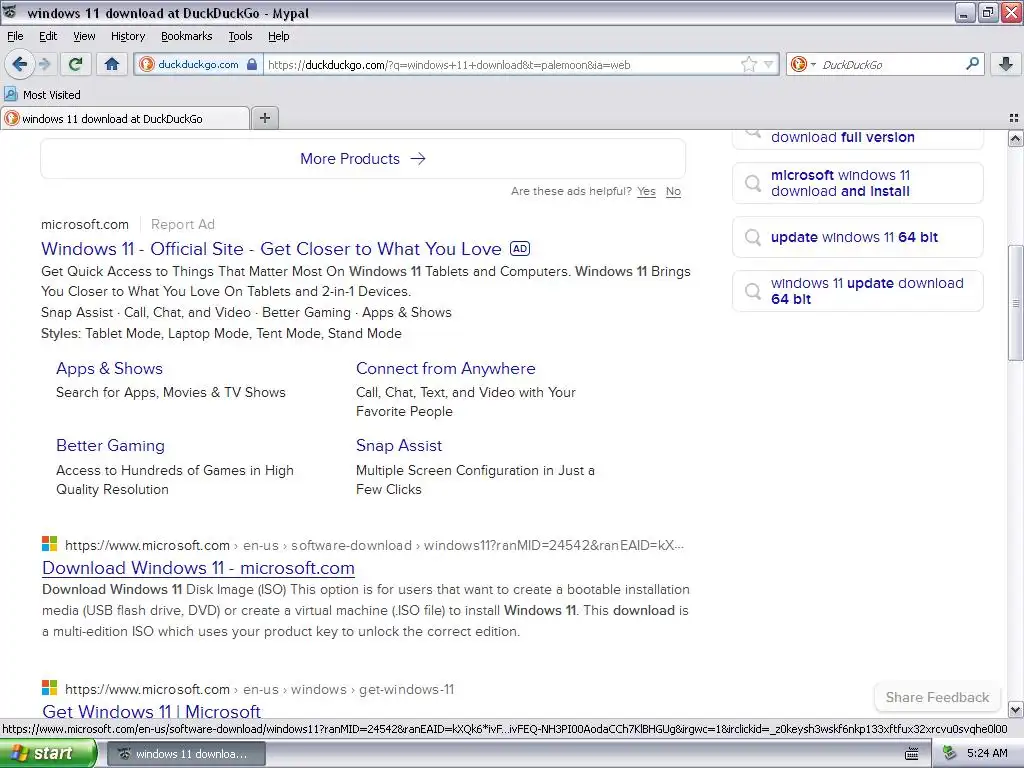Click the on-screen keyboard tray icon
Image resolution: width=1024 pixels, height=768 pixels.
912,754
